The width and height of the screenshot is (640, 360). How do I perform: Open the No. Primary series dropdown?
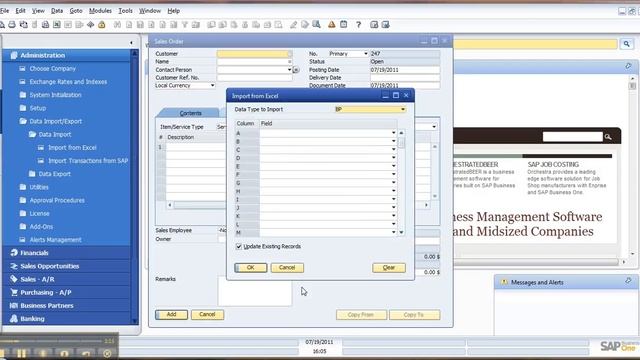[366, 53]
